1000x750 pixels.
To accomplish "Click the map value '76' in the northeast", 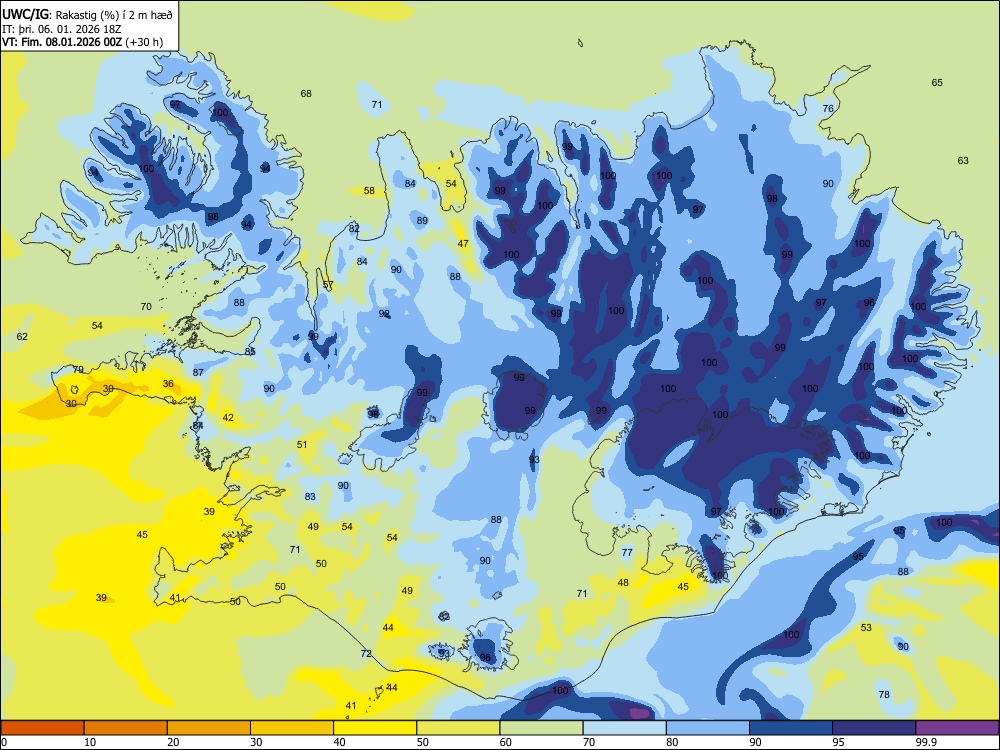I will tap(828, 108).
